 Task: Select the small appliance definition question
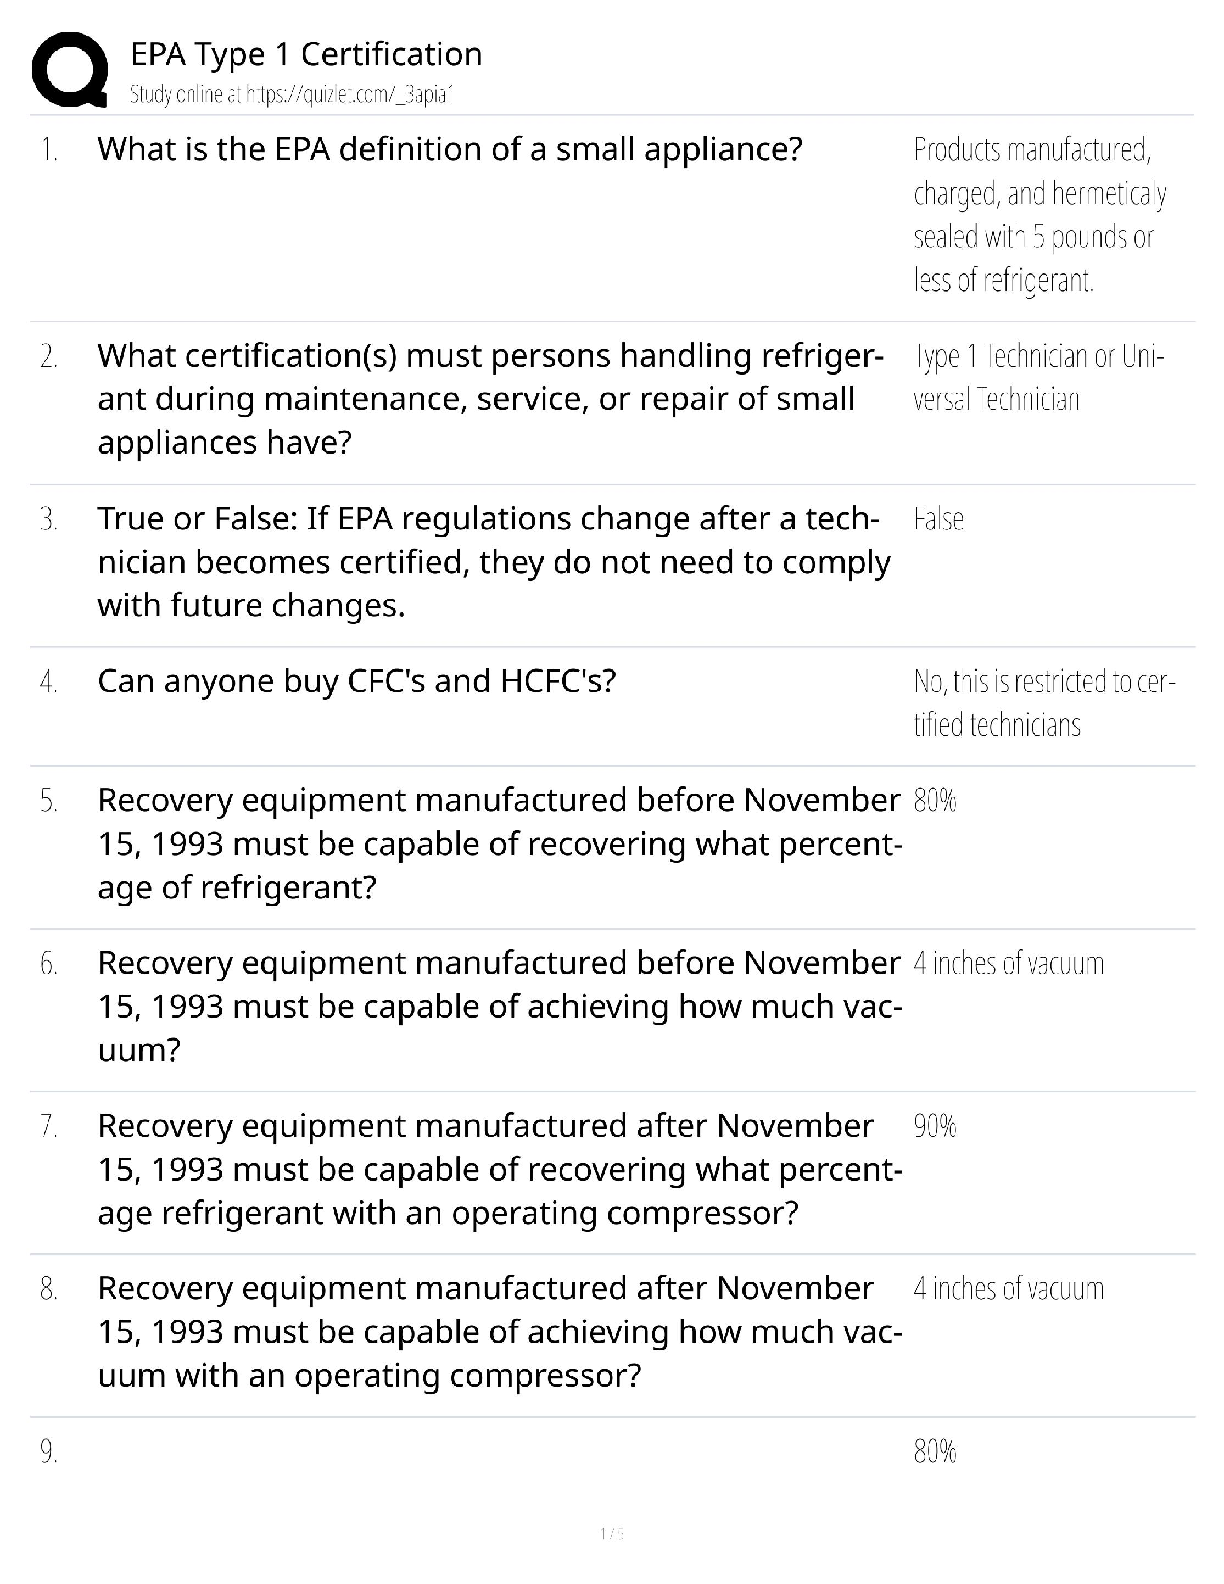449,149
